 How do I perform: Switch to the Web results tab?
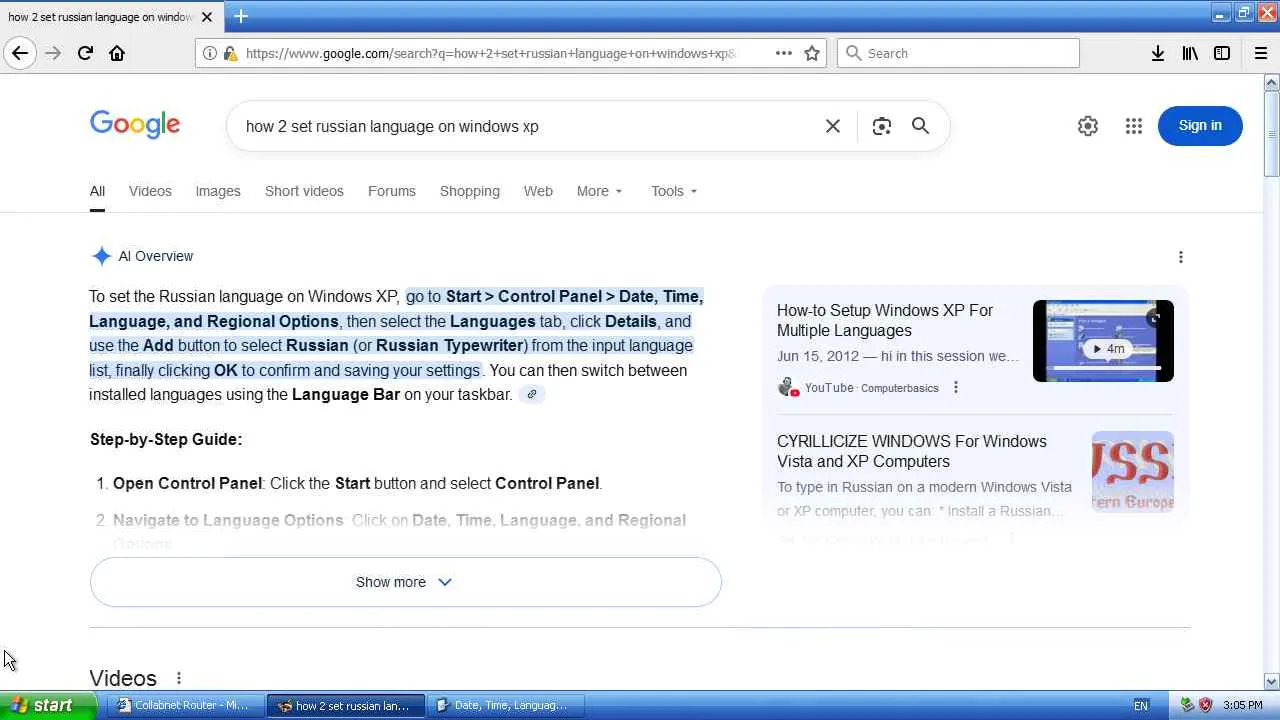point(538,191)
